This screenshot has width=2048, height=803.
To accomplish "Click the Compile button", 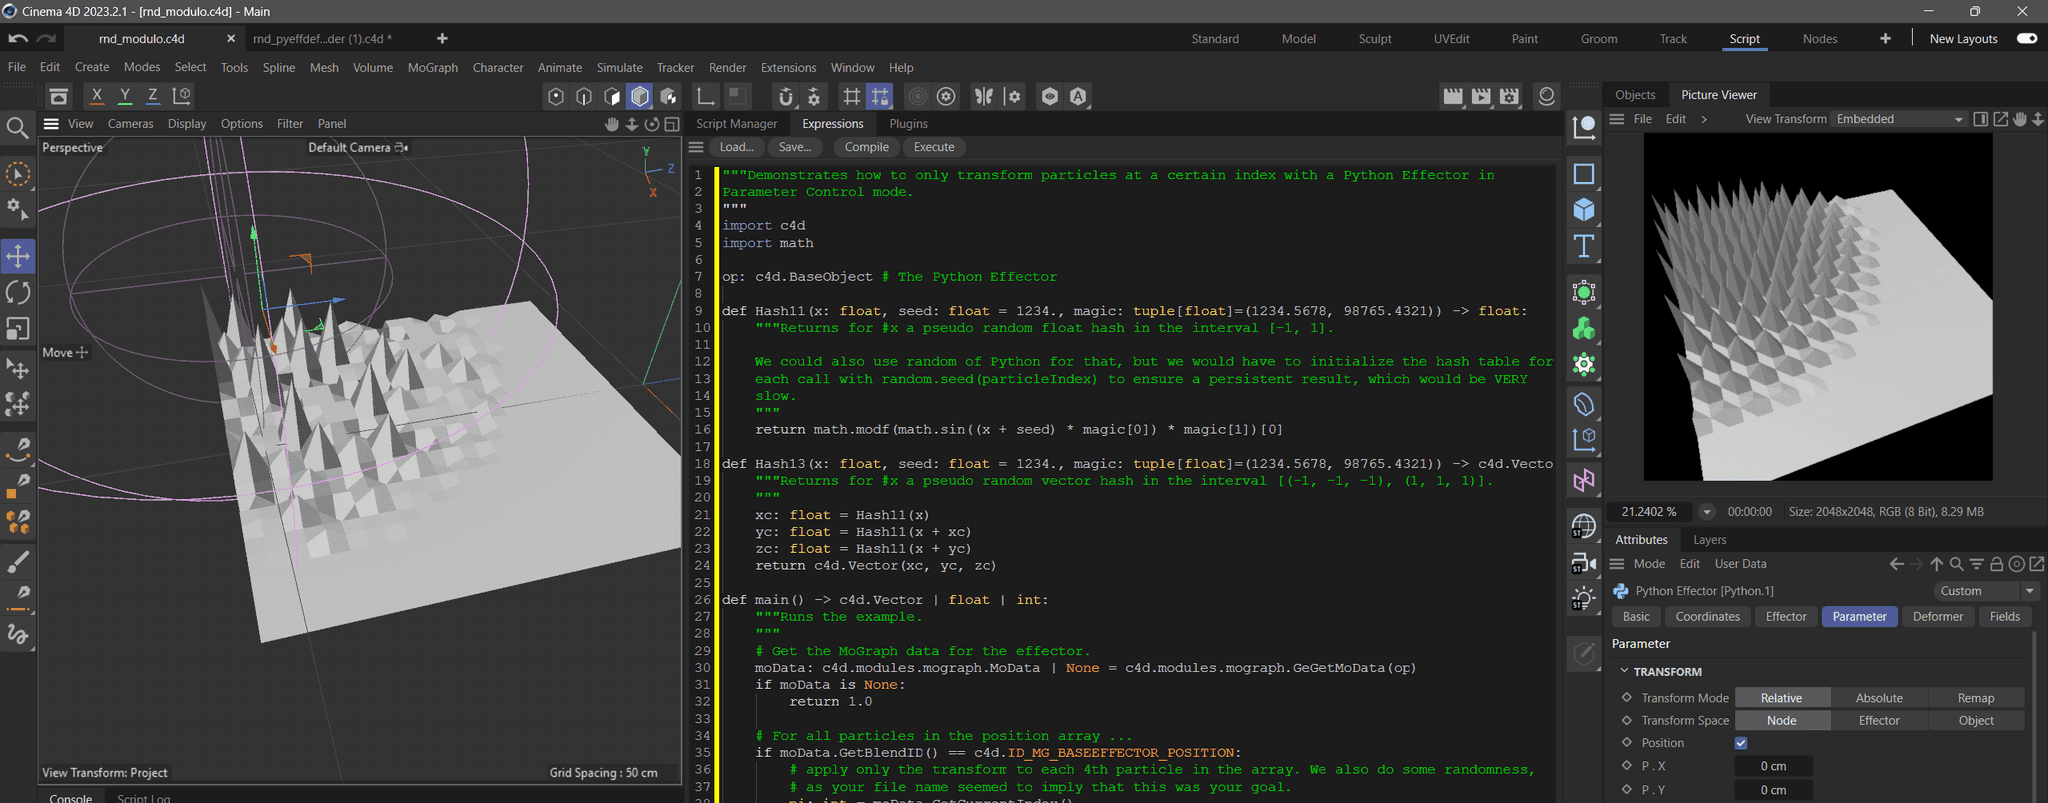I will 866,147.
